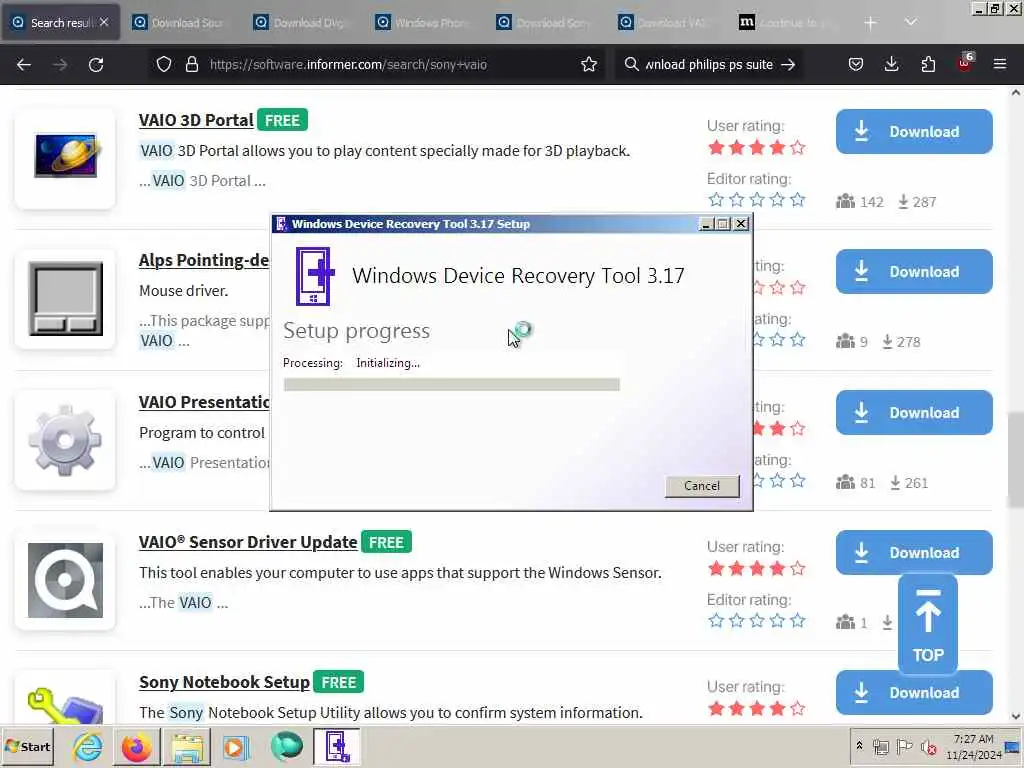Click the VAIO 3D Portal planet thumbnail
Image resolution: width=1024 pixels, height=768 pixels.
[65, 156]
